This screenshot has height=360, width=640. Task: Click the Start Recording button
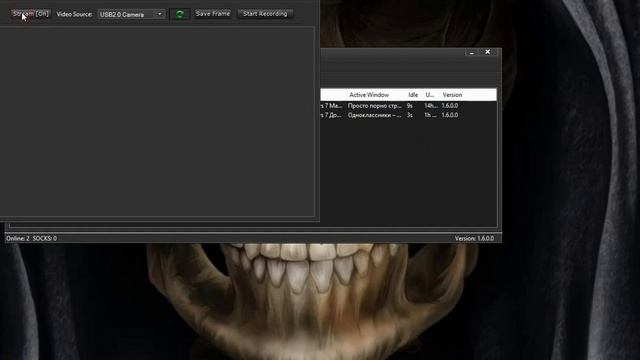pyautogui.click(x=265, y=14)
